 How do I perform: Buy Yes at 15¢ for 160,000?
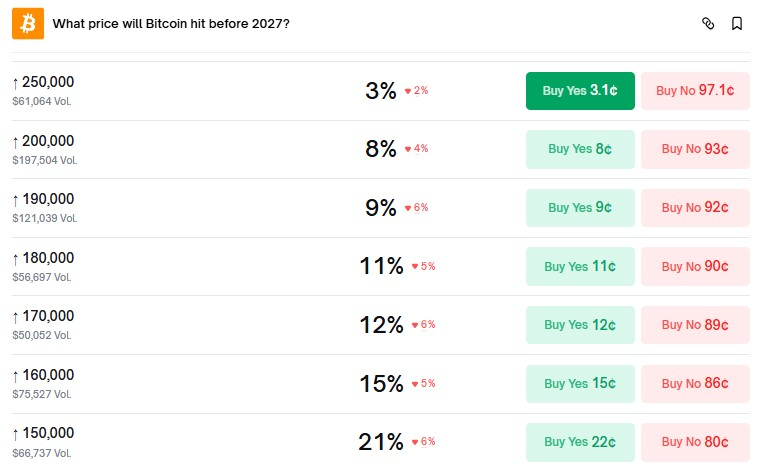click(x=580, y=384)
